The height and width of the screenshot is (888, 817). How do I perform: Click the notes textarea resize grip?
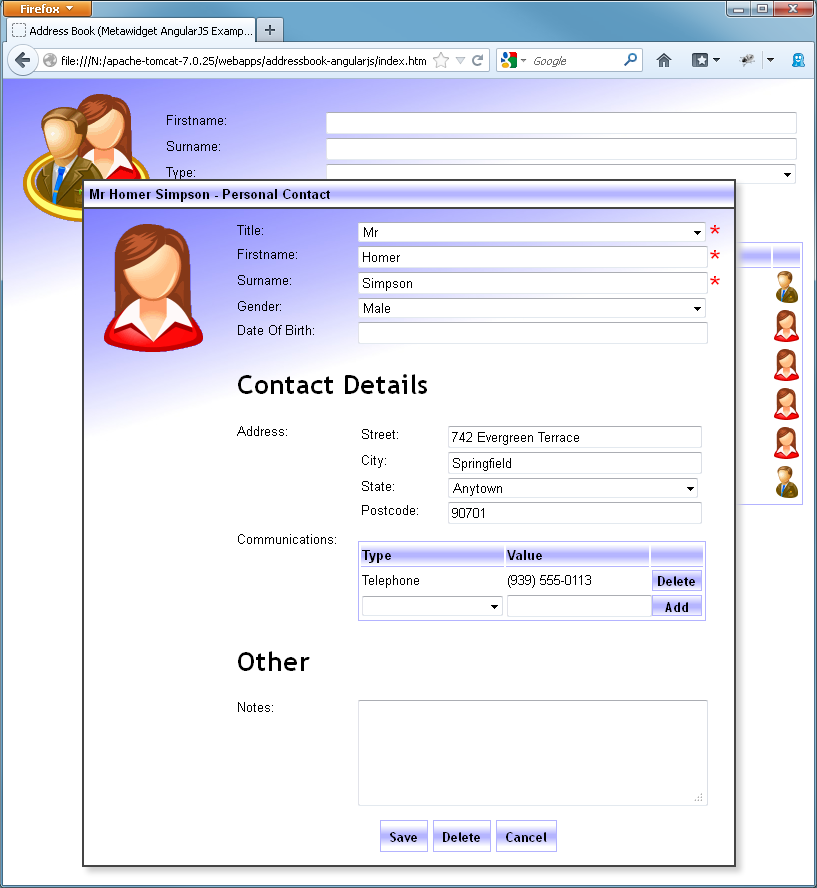click(x=699, y=797)
